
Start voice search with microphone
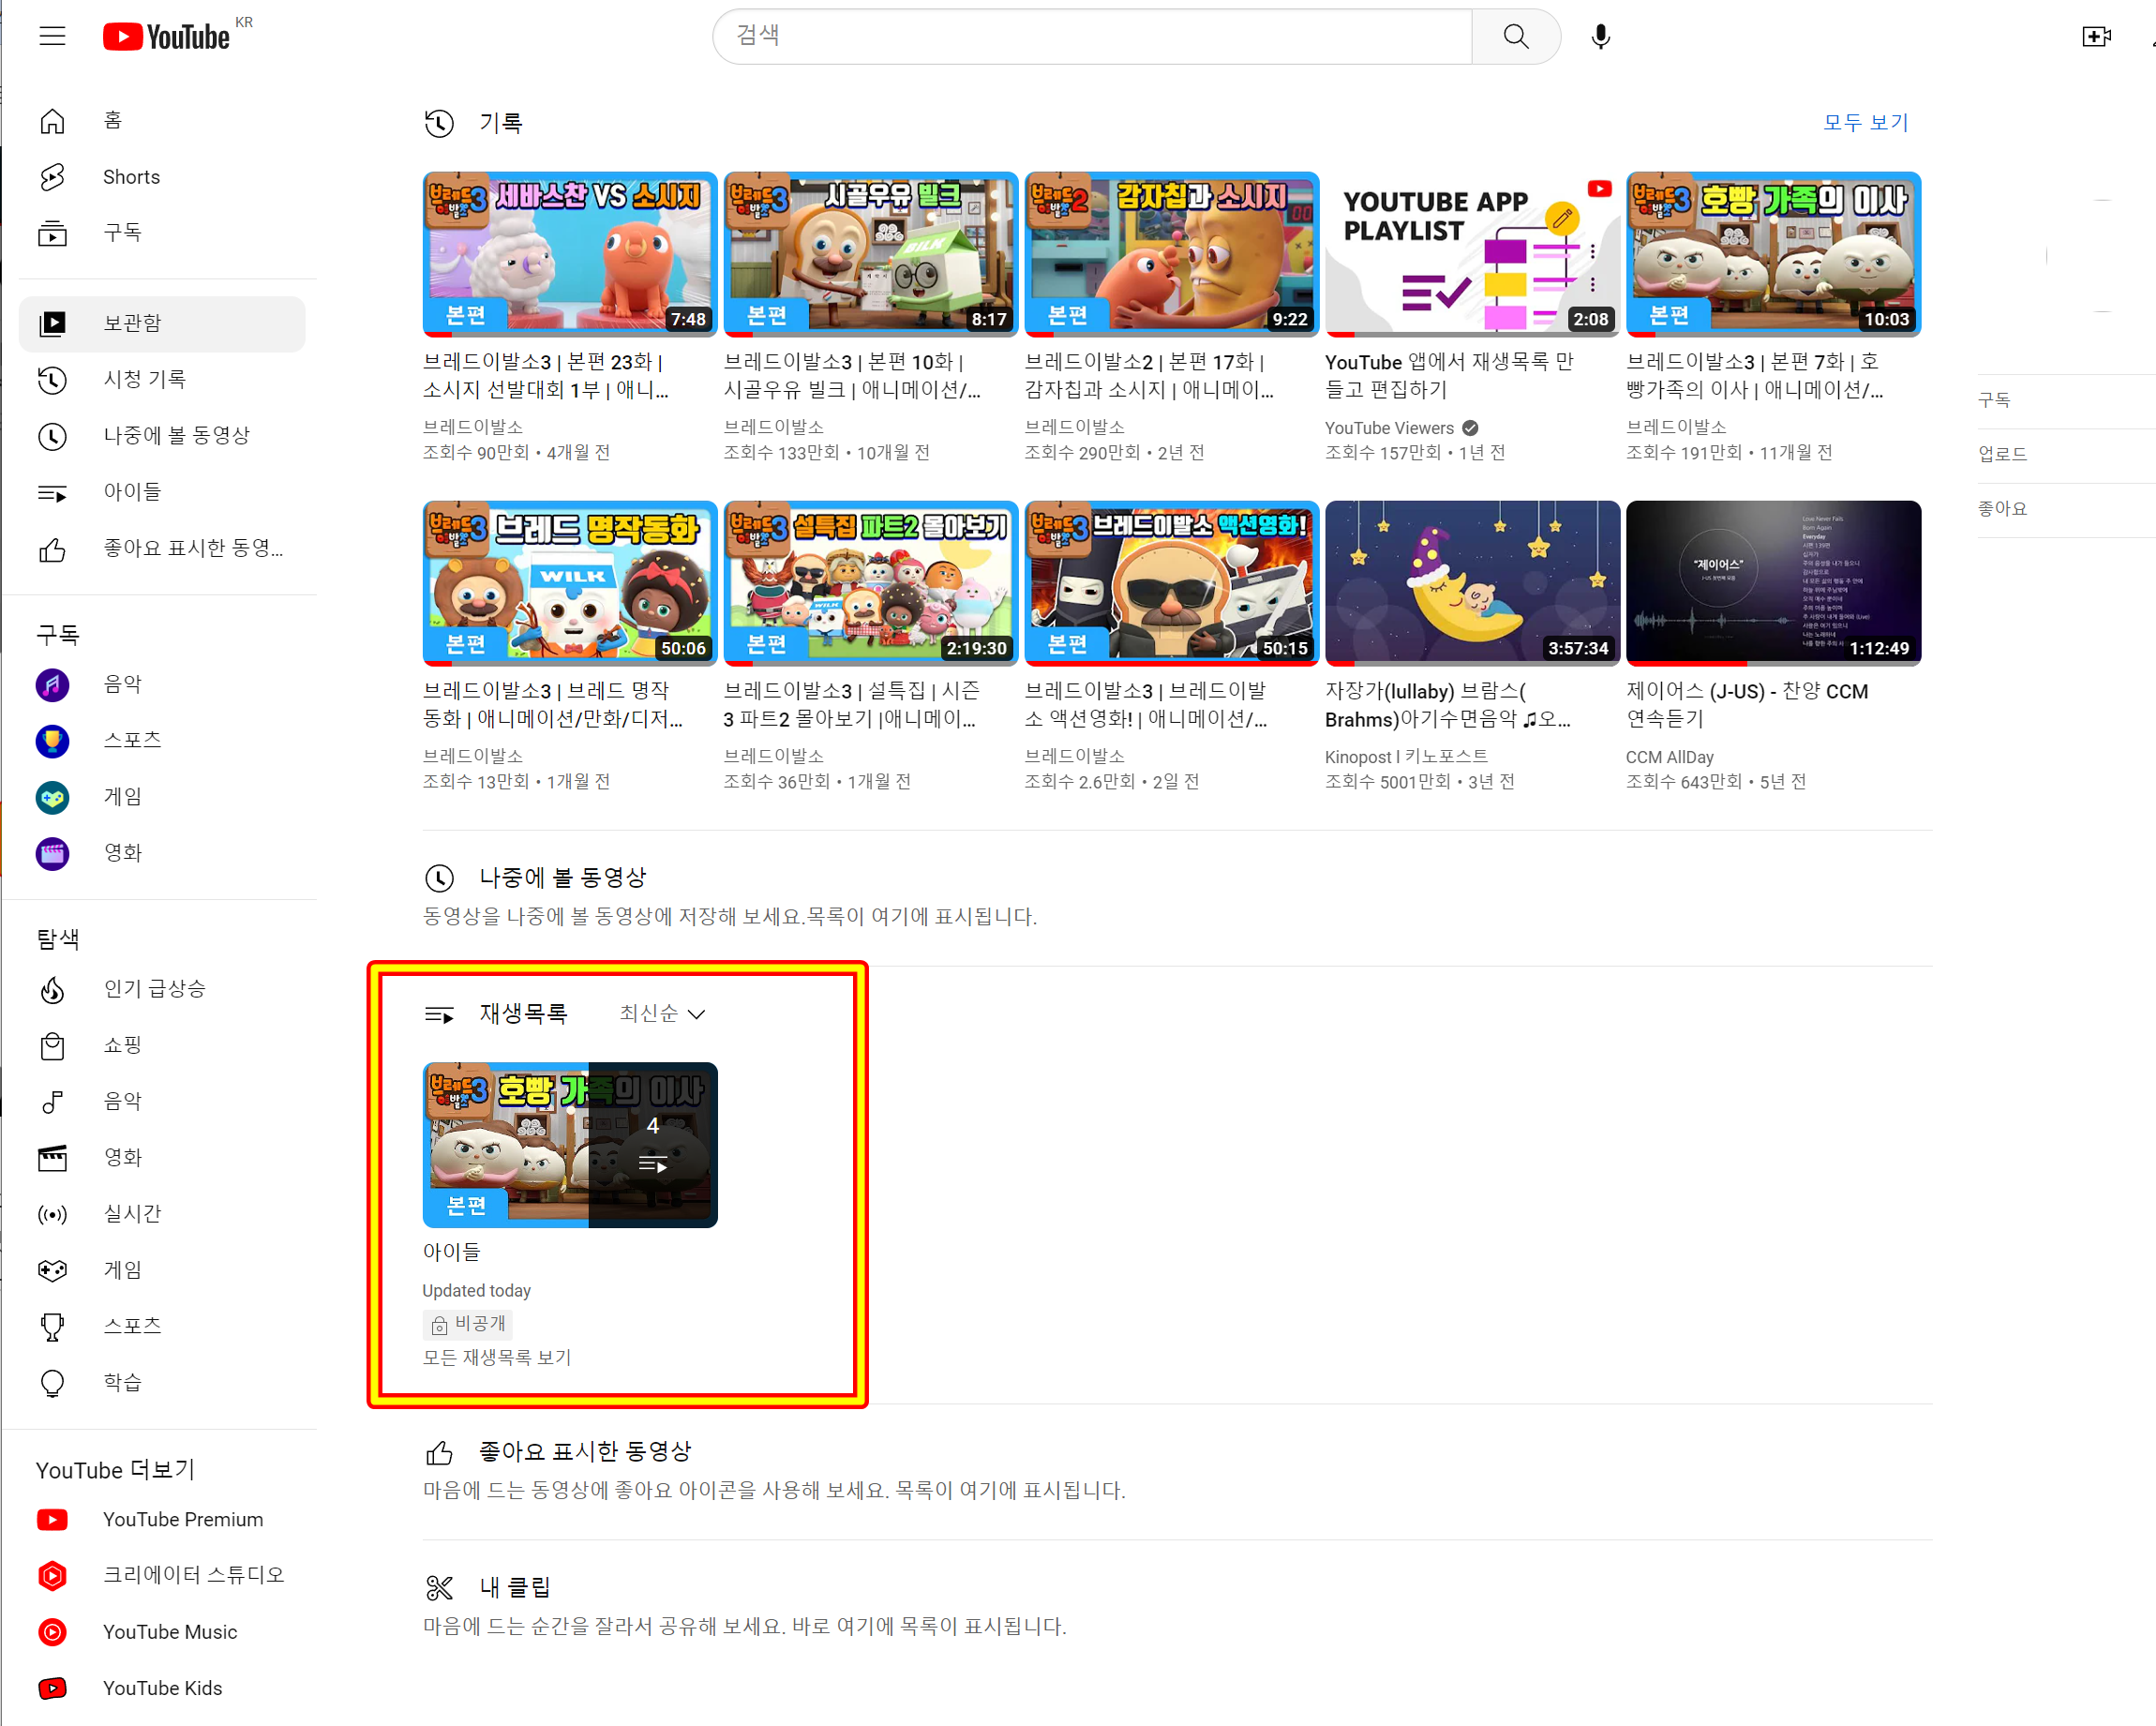[1600, 37]
